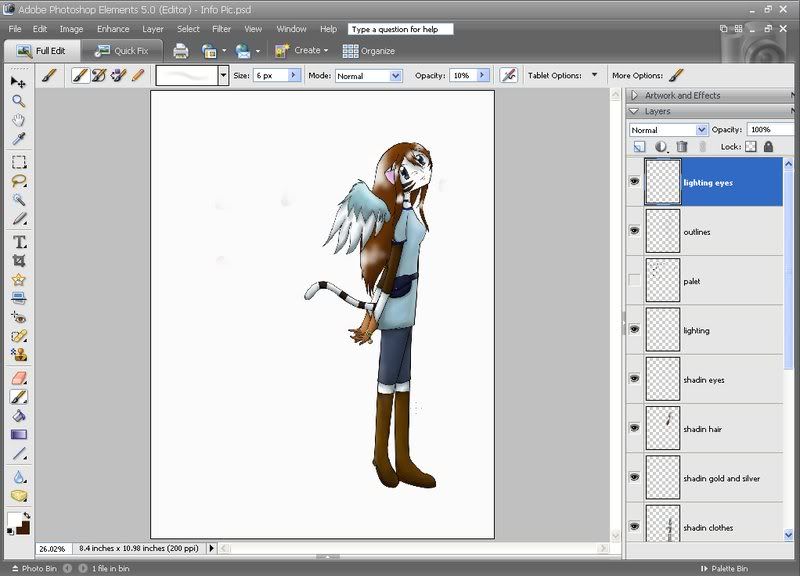Expand the Artwork and Effects panel
Screen dimensions: 800x576
coord(635,95)
